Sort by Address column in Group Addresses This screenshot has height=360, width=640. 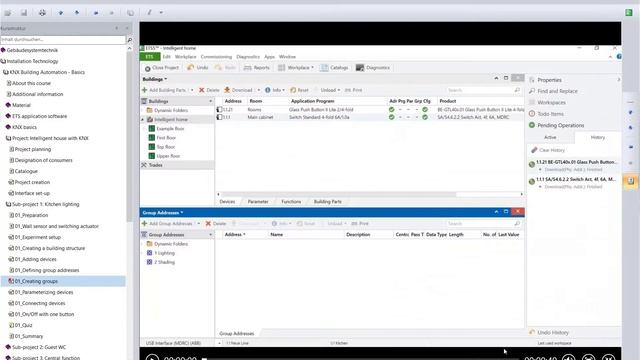pos(235,235)
